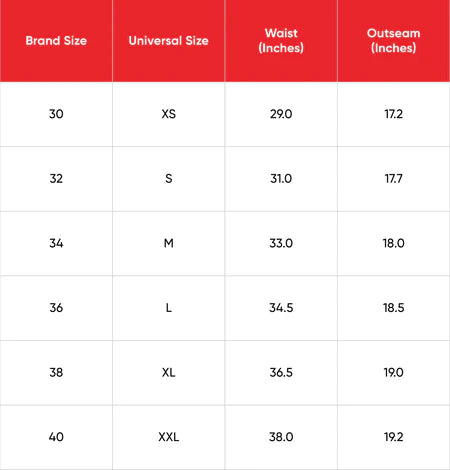Click the Outseam (Inches) header

394,41
